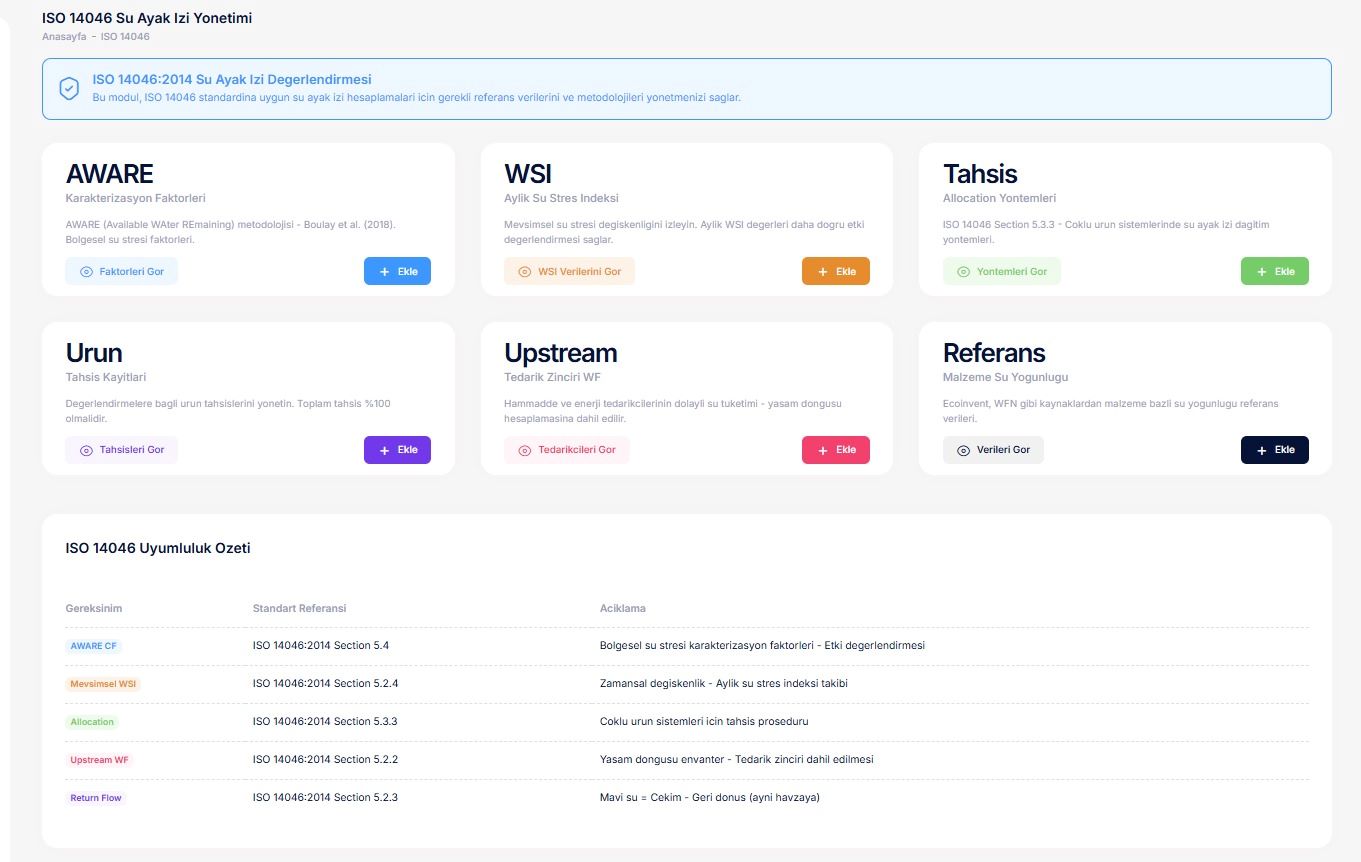Click the Tahsisleri Gor button

pos(121,449)
